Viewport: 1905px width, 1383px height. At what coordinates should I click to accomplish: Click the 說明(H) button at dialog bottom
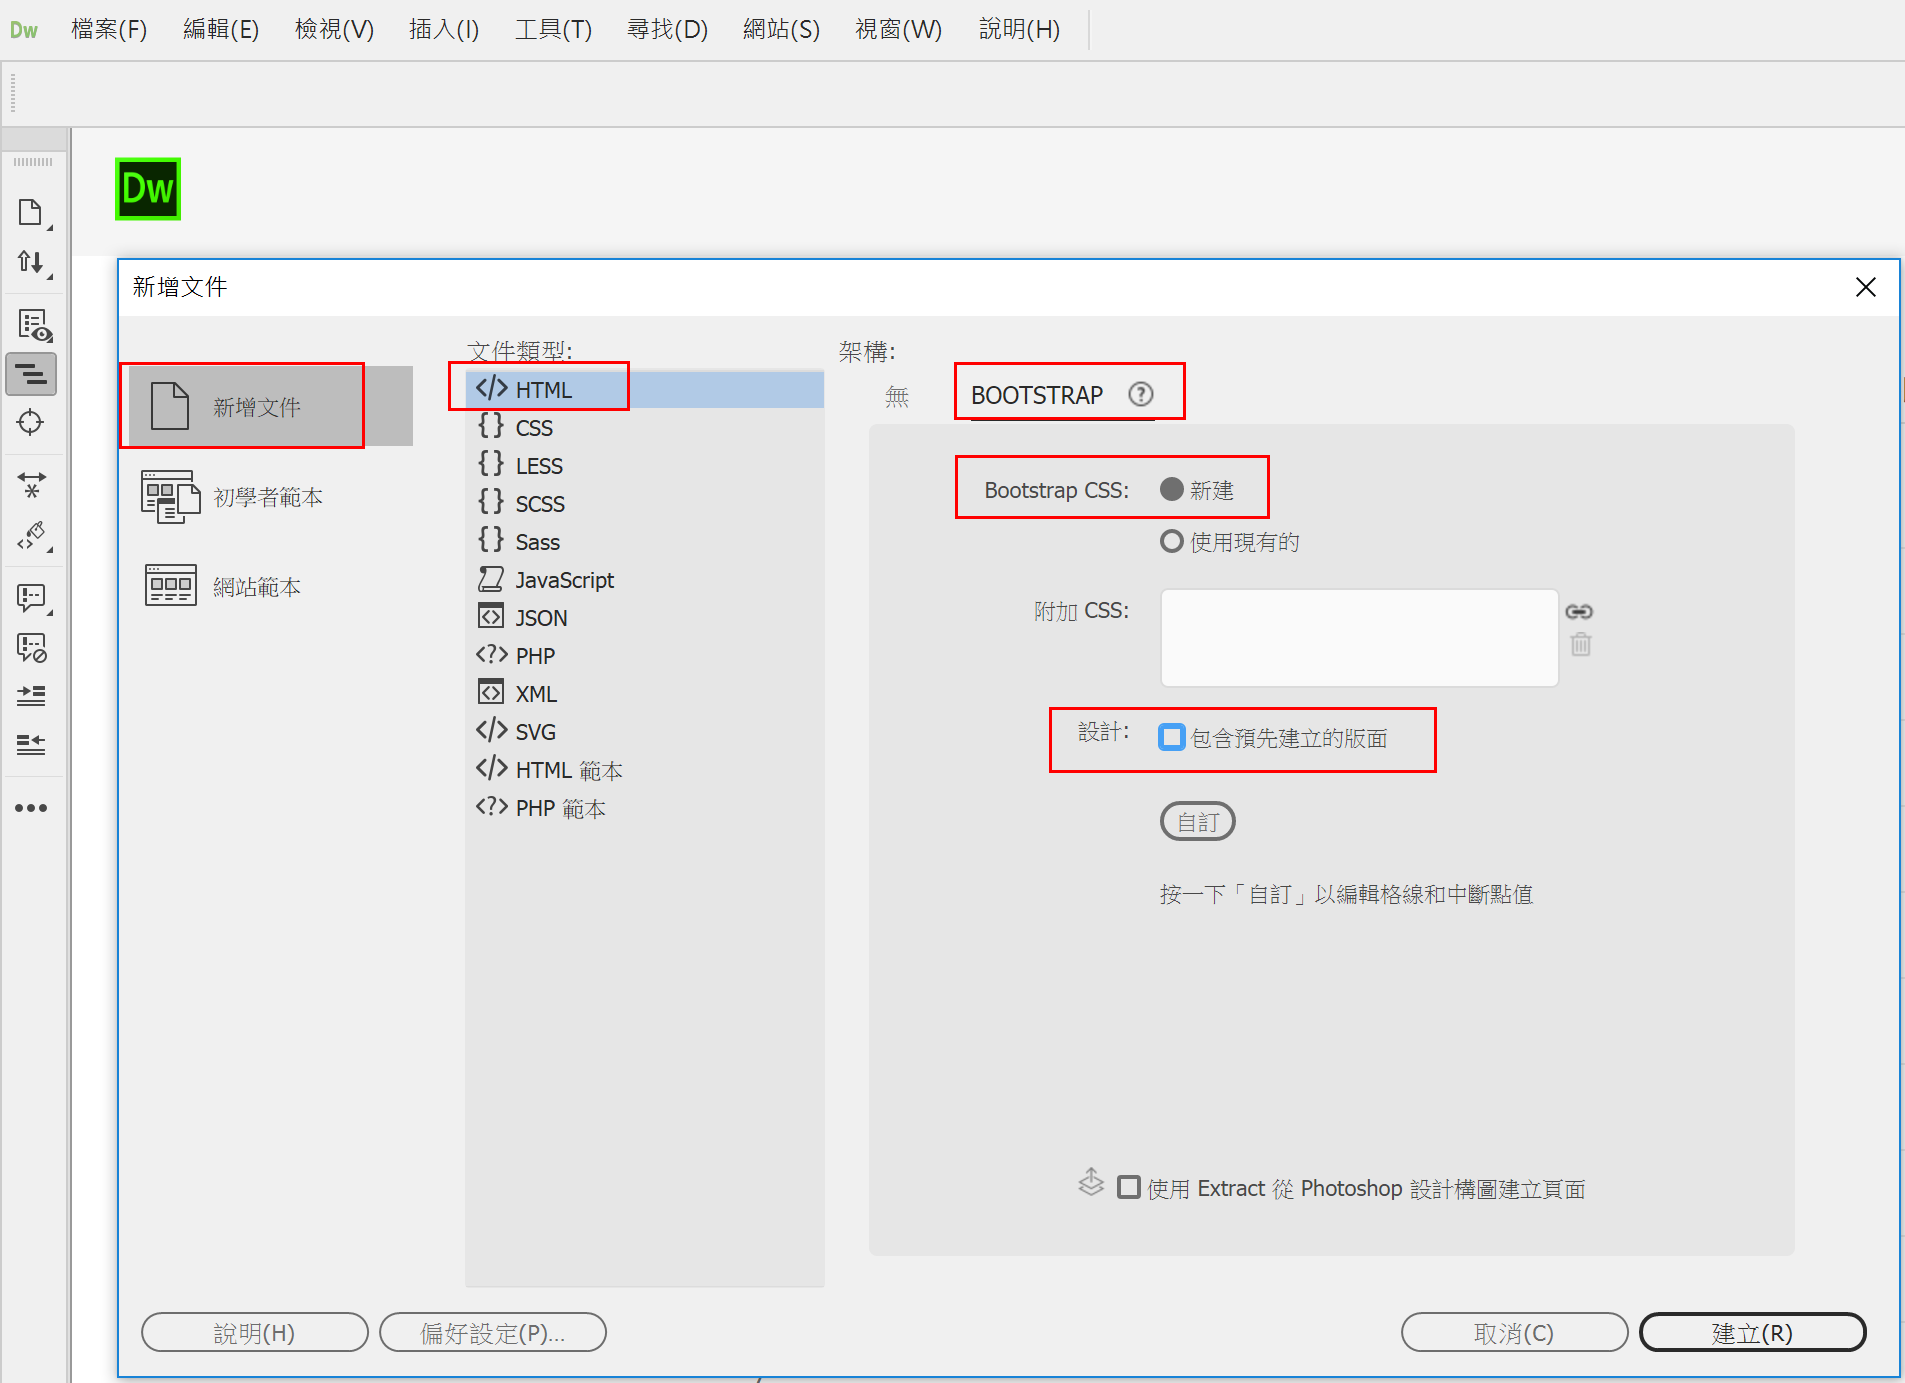tap(255, 1332)
